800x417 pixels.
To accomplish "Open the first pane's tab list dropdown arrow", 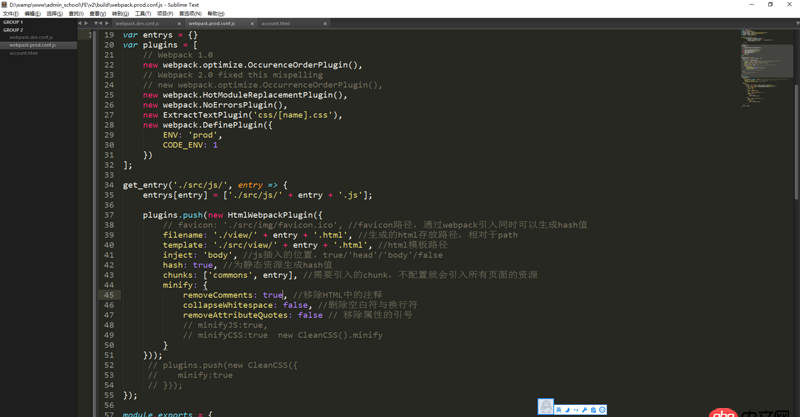I will click(x=95, y=23).
